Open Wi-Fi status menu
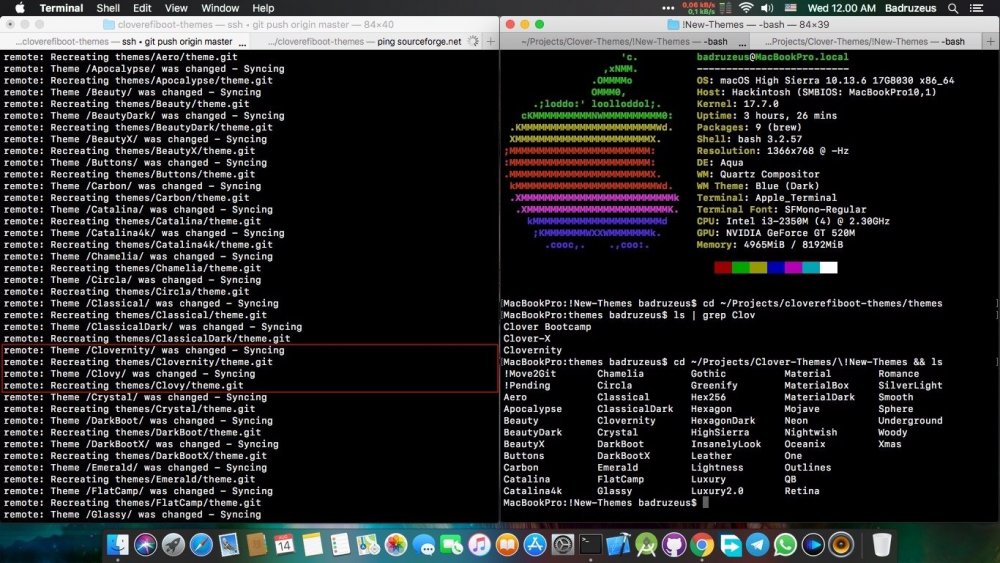This screenshot has height=563, width=1000. click(x=746, y=8)
